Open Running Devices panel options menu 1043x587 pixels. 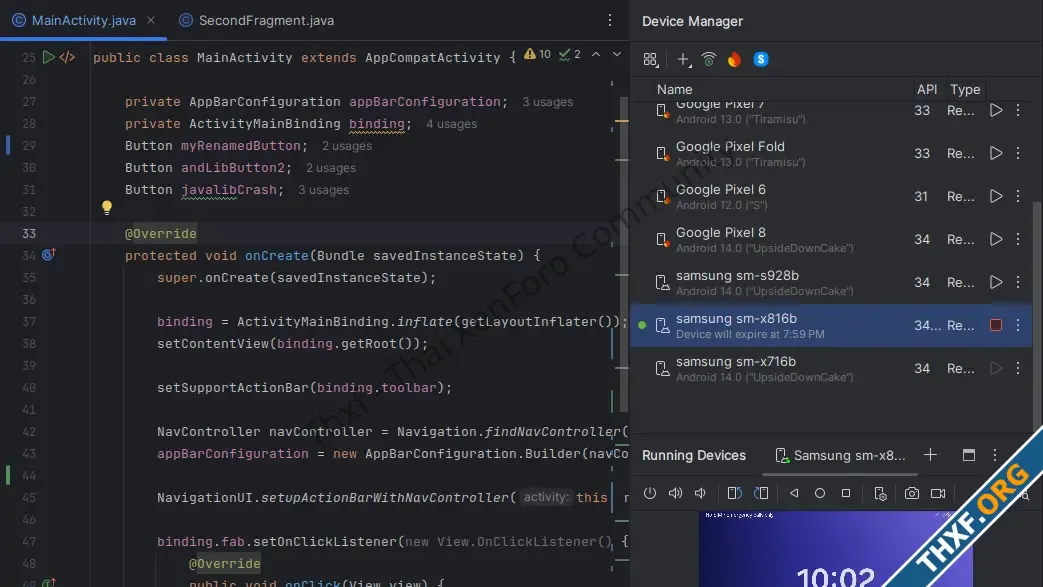pos(995,455)
